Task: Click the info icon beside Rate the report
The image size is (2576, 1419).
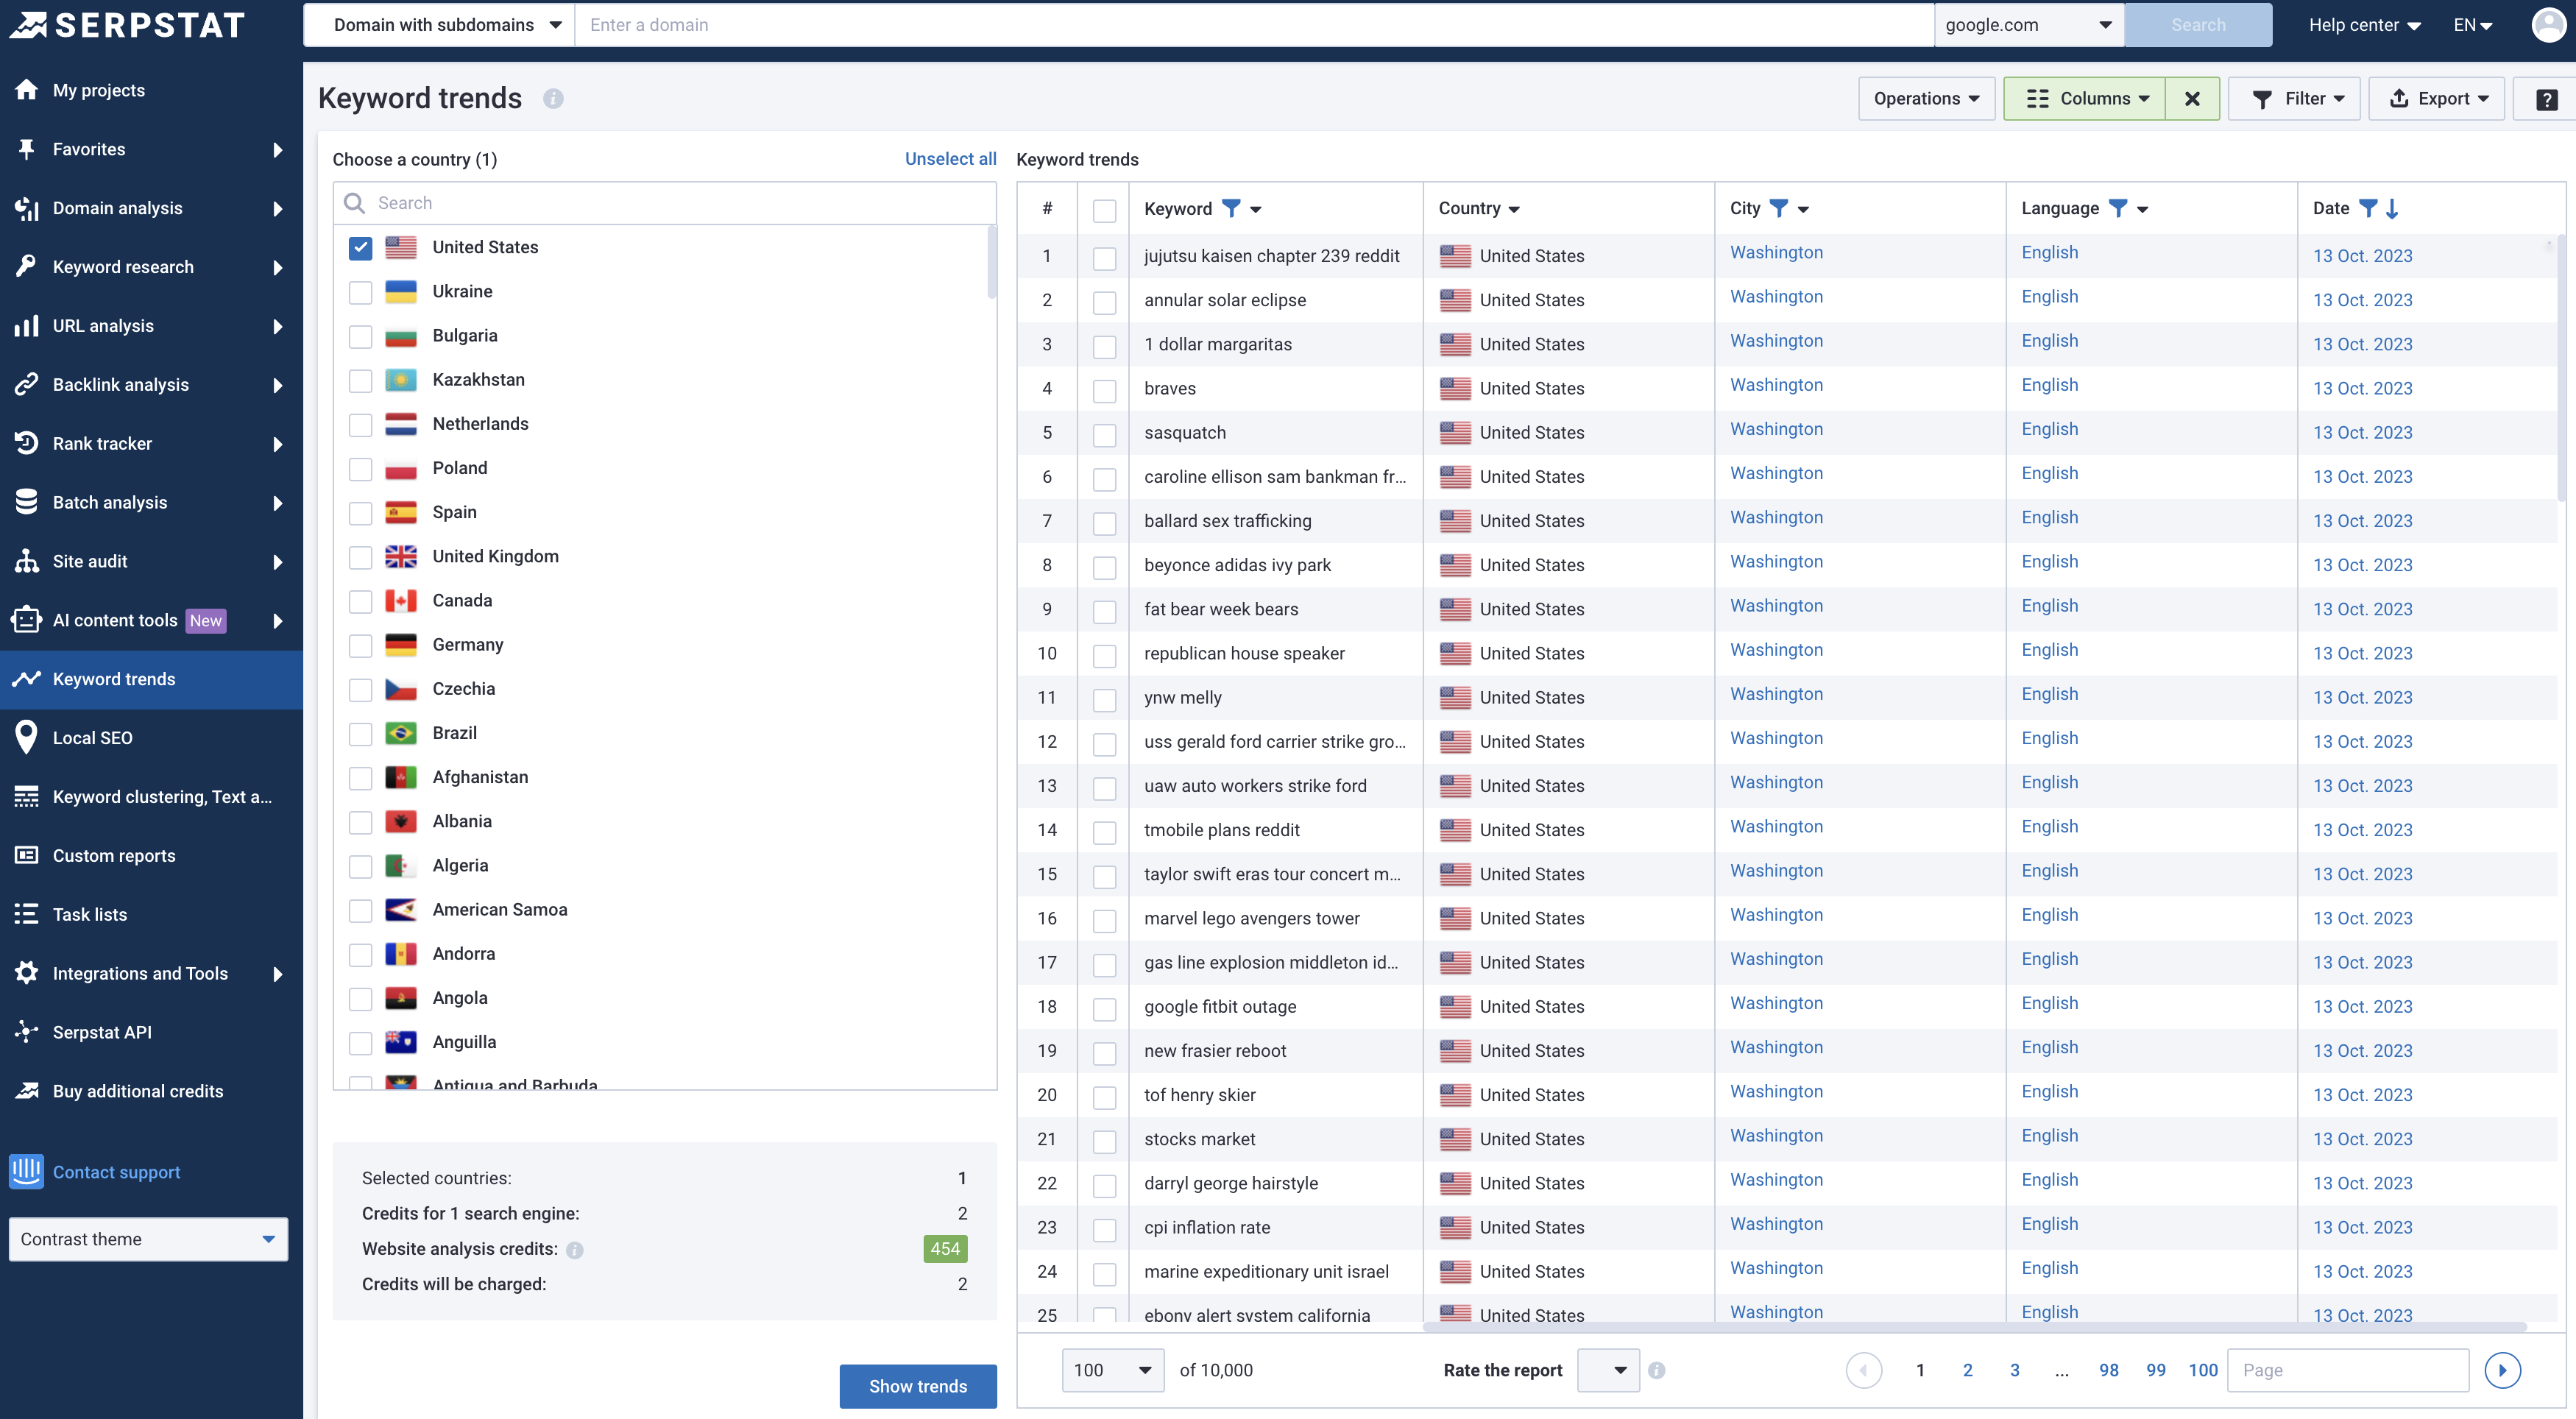Action: (1657, 1371)
